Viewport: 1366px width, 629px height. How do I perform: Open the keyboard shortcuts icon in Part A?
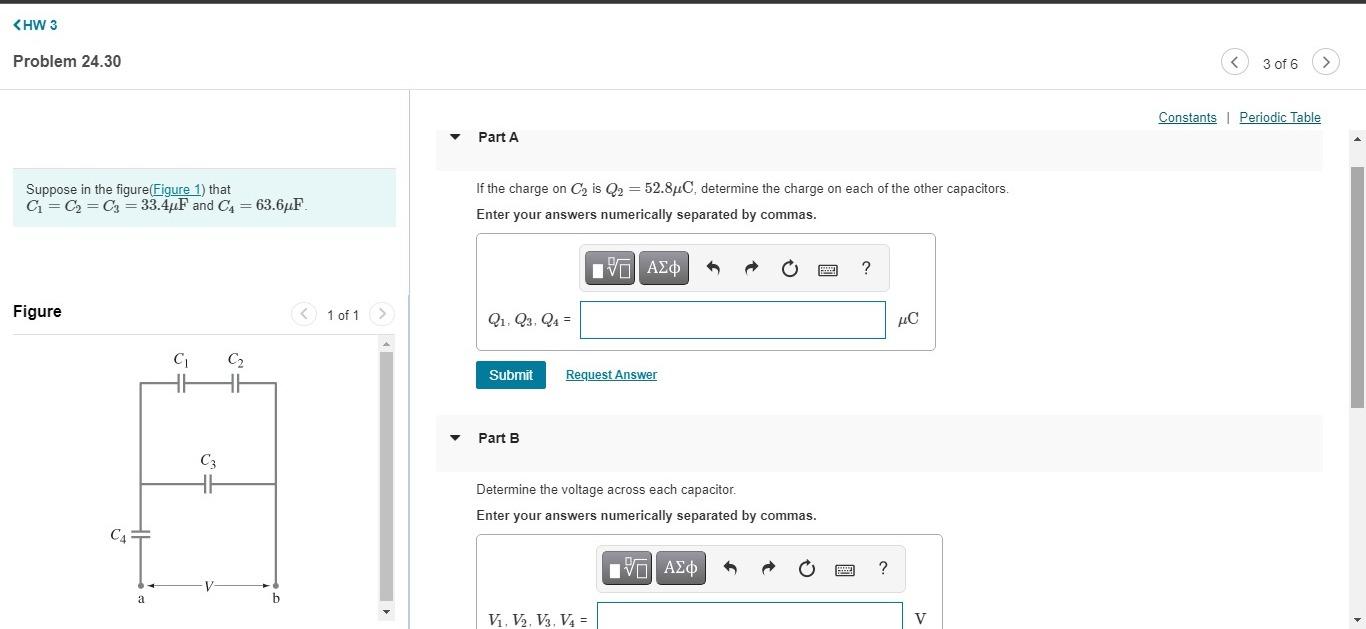pos(827,268)
